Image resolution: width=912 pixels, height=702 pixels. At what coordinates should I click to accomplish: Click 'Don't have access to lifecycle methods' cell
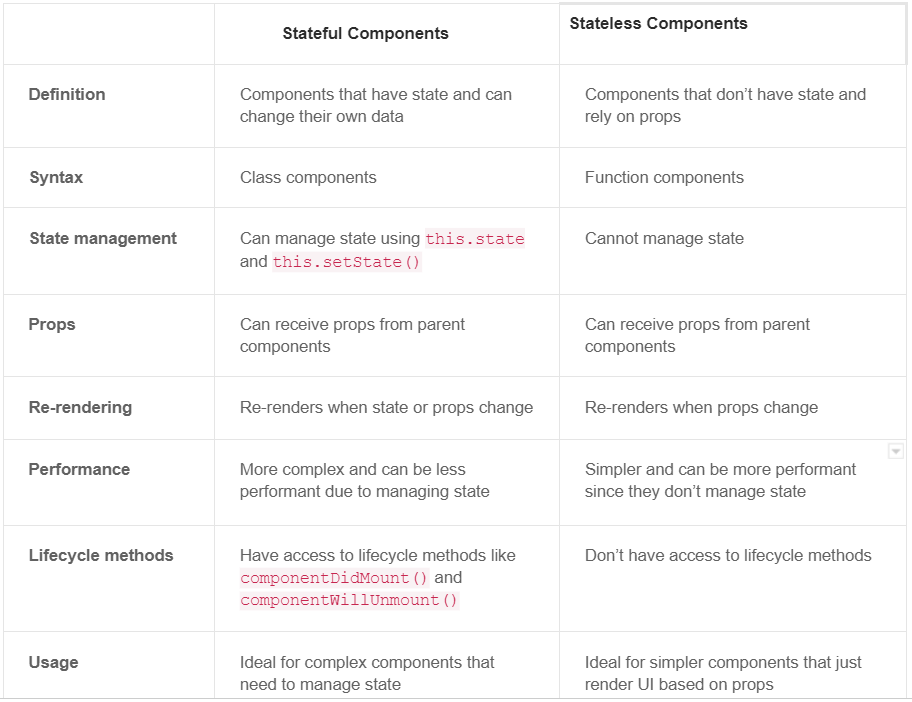[728, 555]
